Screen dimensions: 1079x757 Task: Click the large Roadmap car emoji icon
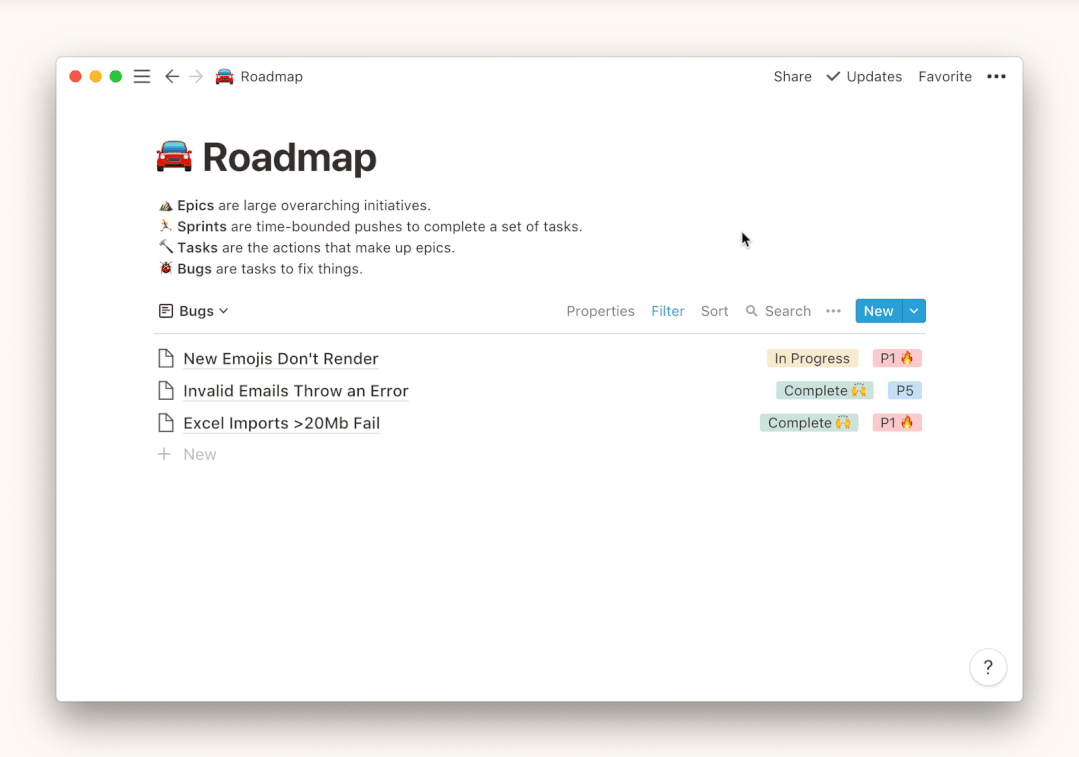pyautogui.click(x=174, y=158)
